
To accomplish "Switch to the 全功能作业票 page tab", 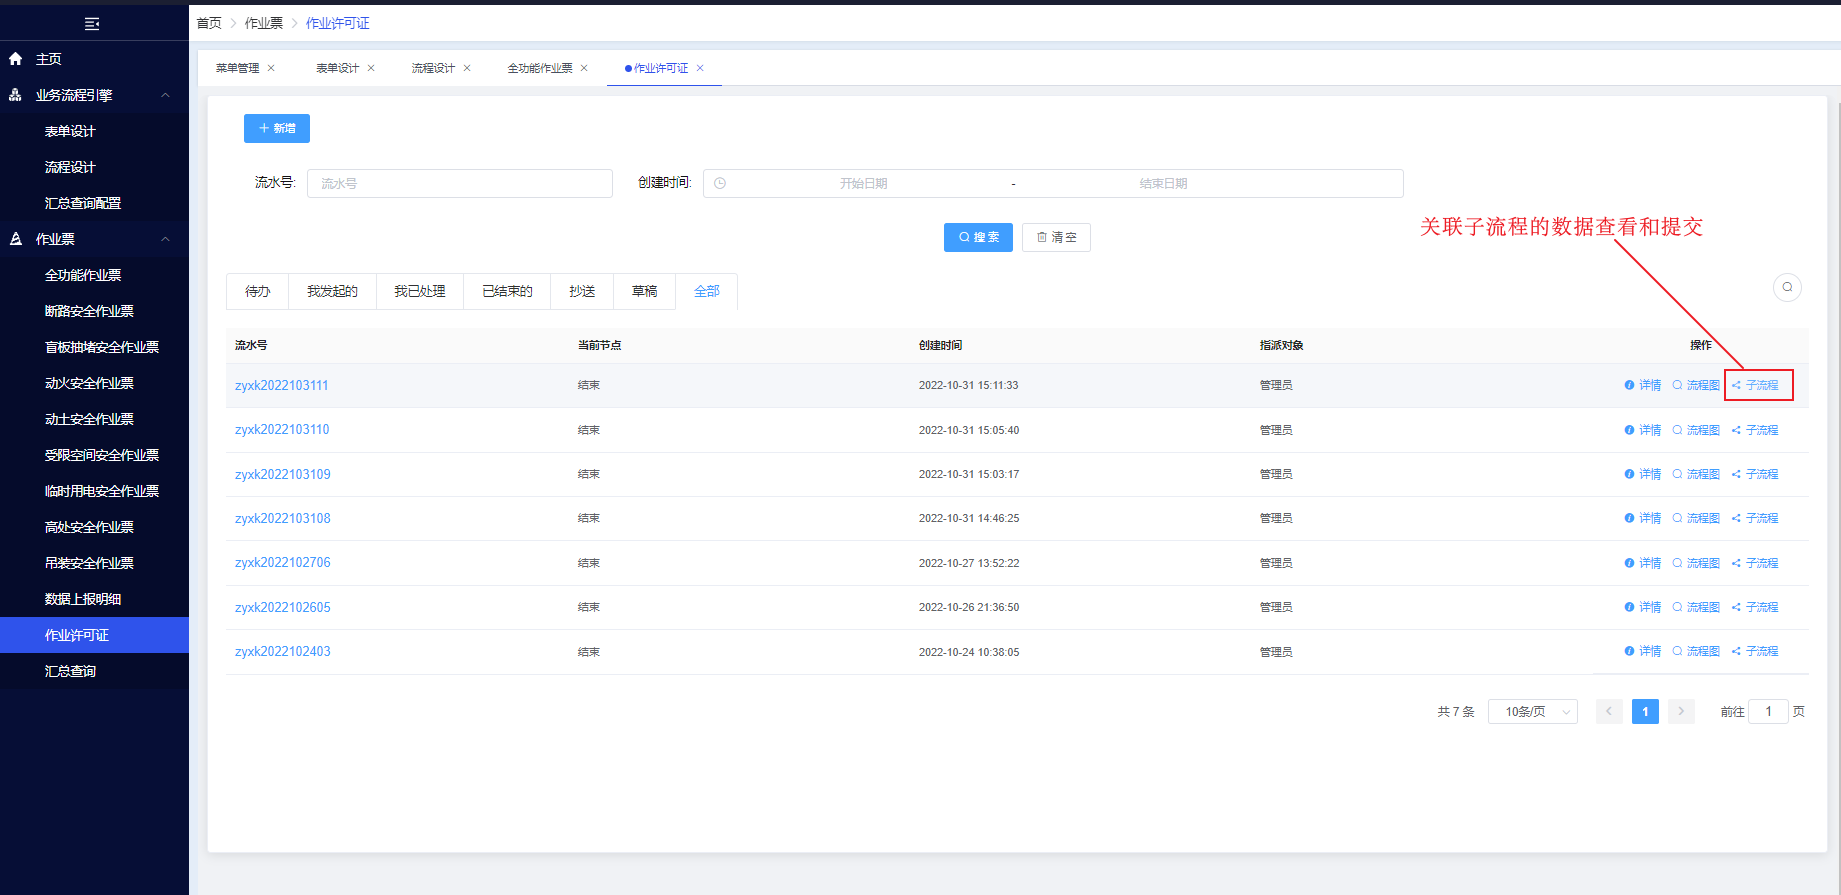I will (x=540, y=68).
